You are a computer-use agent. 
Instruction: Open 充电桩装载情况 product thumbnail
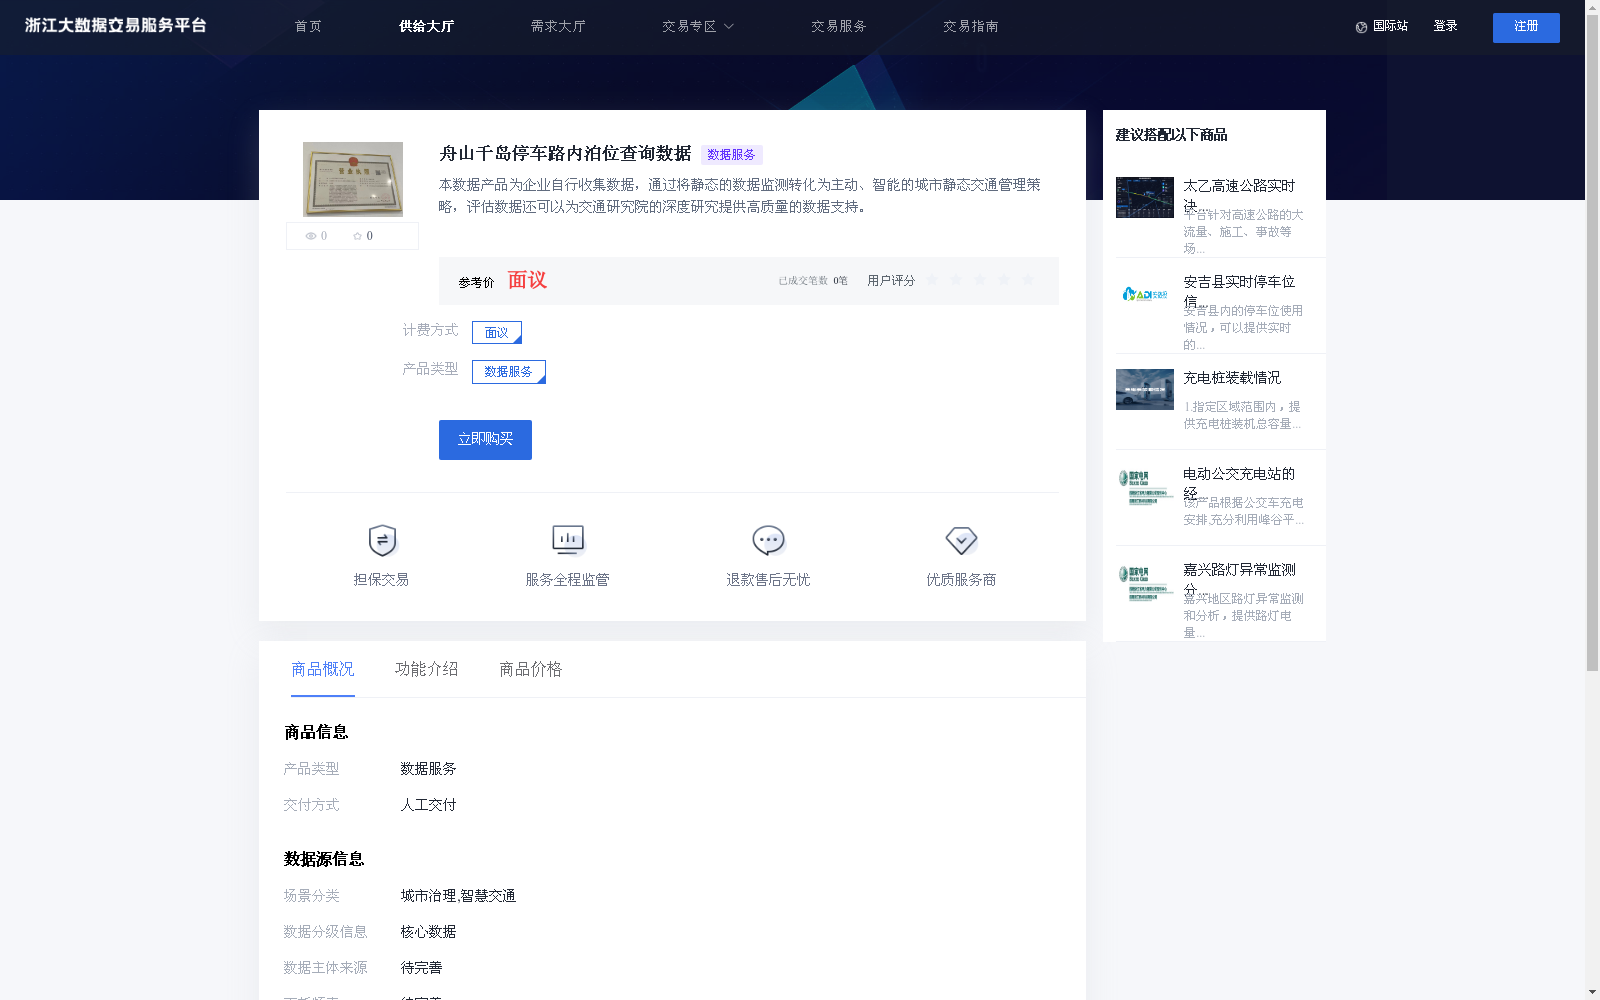tap(1145, 389)
